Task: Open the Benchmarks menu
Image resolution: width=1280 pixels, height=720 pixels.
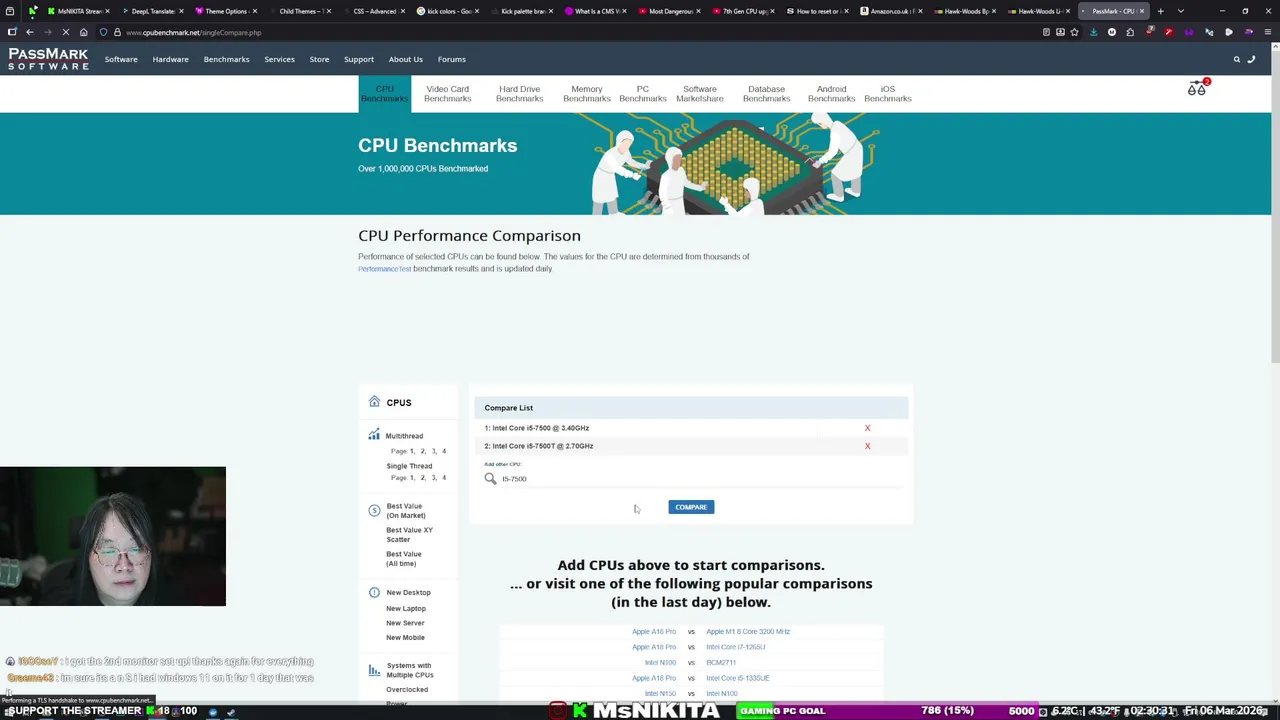Action: tap(226, 59)
